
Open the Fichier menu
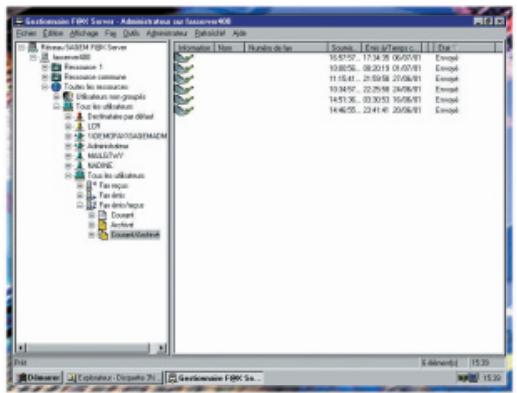26,33
